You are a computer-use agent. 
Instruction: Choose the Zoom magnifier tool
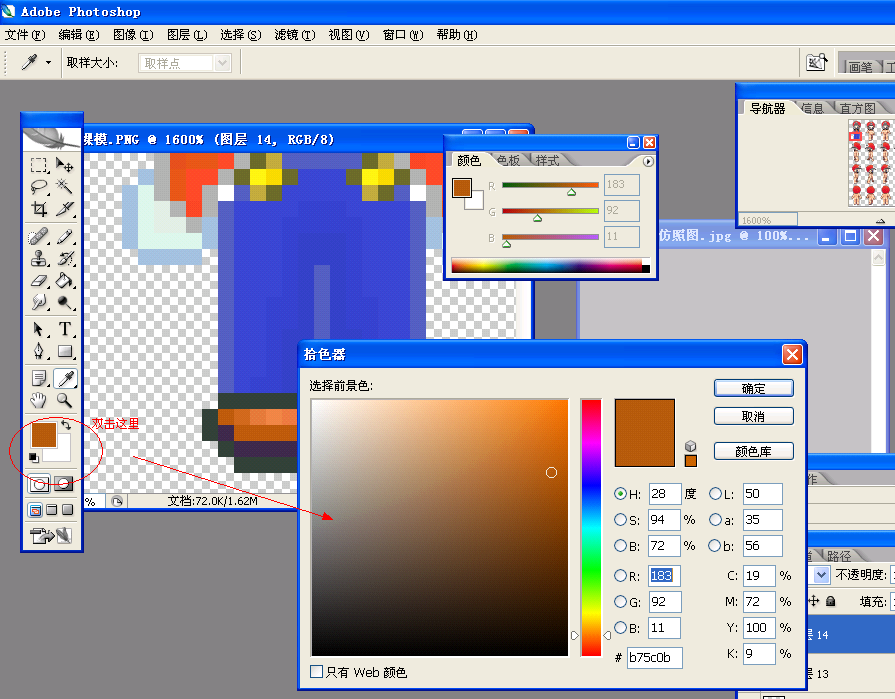pyautogui.click(x=64, y=400)
